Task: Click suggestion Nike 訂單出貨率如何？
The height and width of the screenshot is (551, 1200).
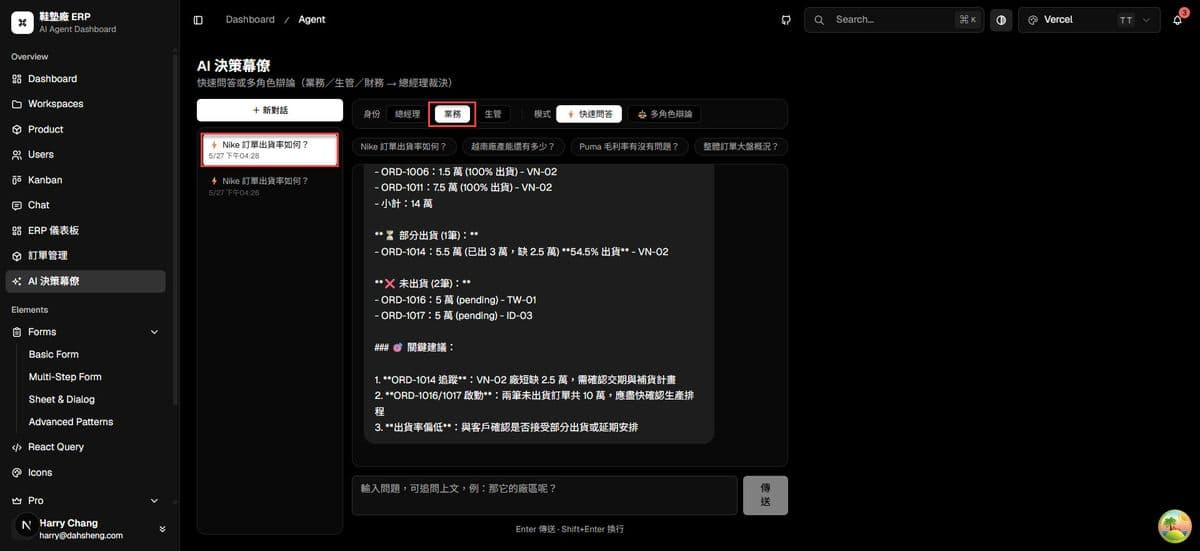Action: (403, 146)
